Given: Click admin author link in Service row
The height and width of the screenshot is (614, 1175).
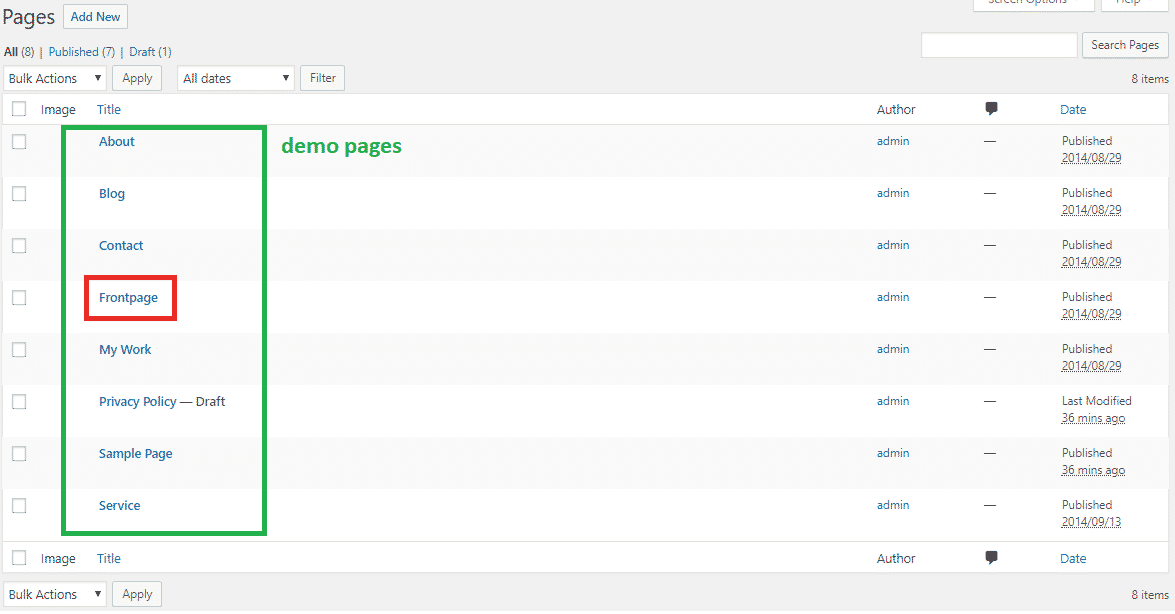Looking at the screenshot, I should 892,505.
